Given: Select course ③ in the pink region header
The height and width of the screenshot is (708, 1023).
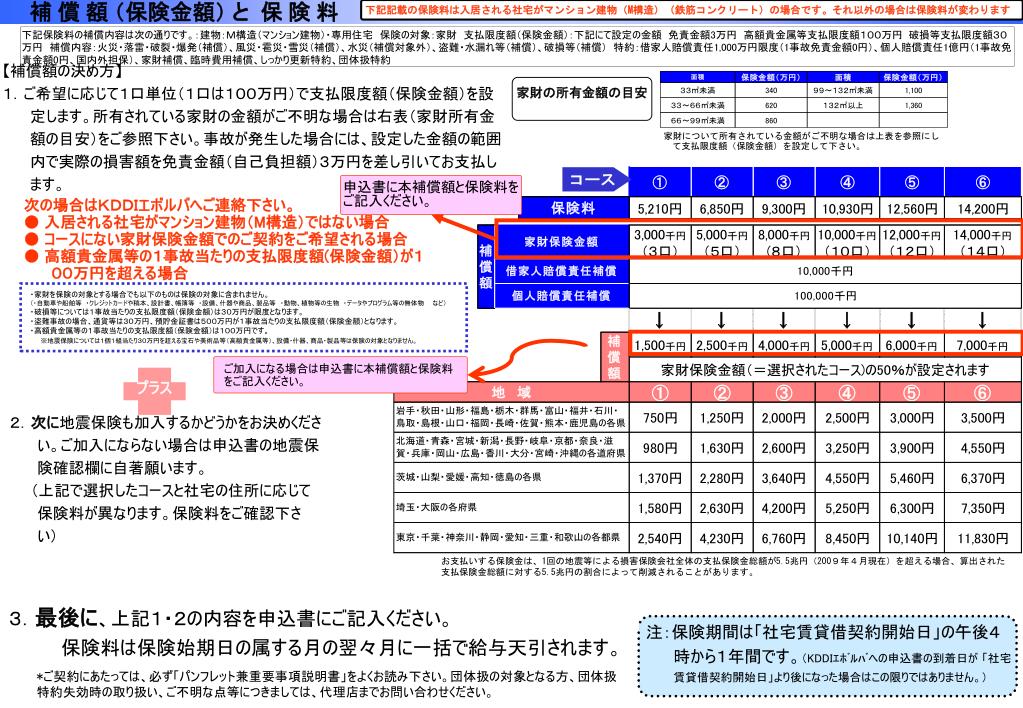Looking at the screenshot, I should coord(784,392).
